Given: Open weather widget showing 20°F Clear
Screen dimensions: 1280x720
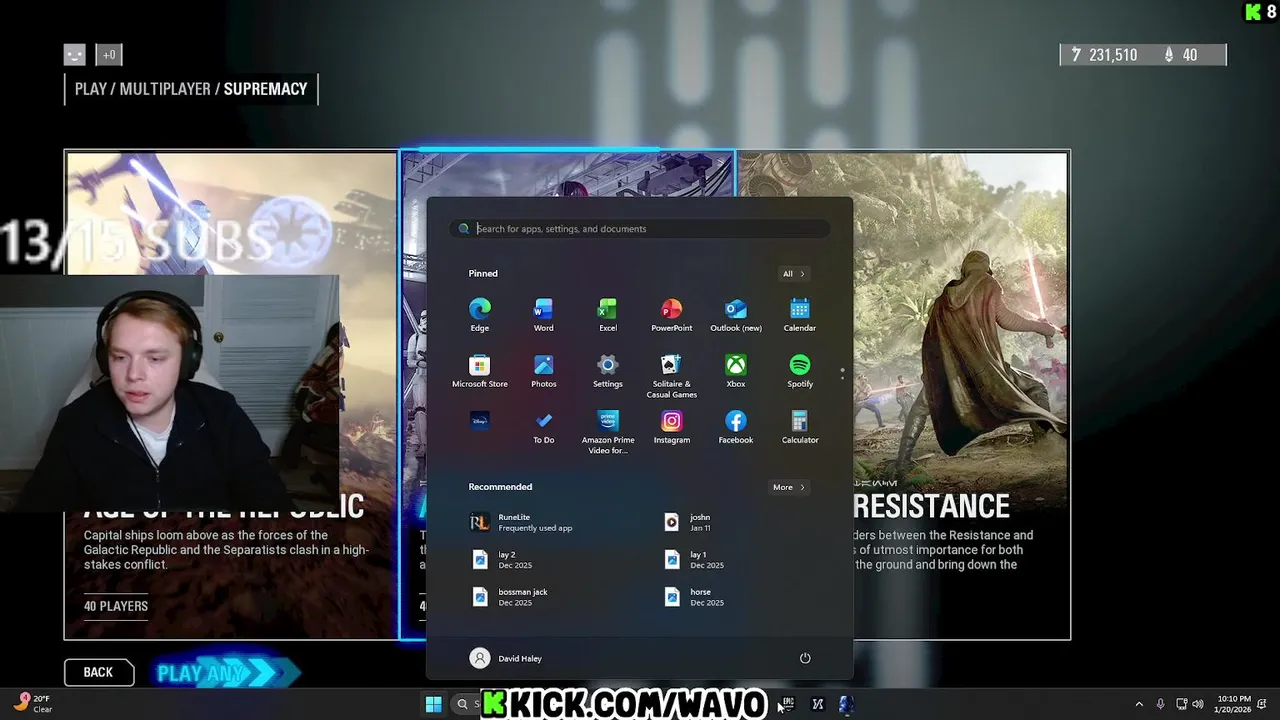Looking at the screenshot, I should [x=34, y=704].
